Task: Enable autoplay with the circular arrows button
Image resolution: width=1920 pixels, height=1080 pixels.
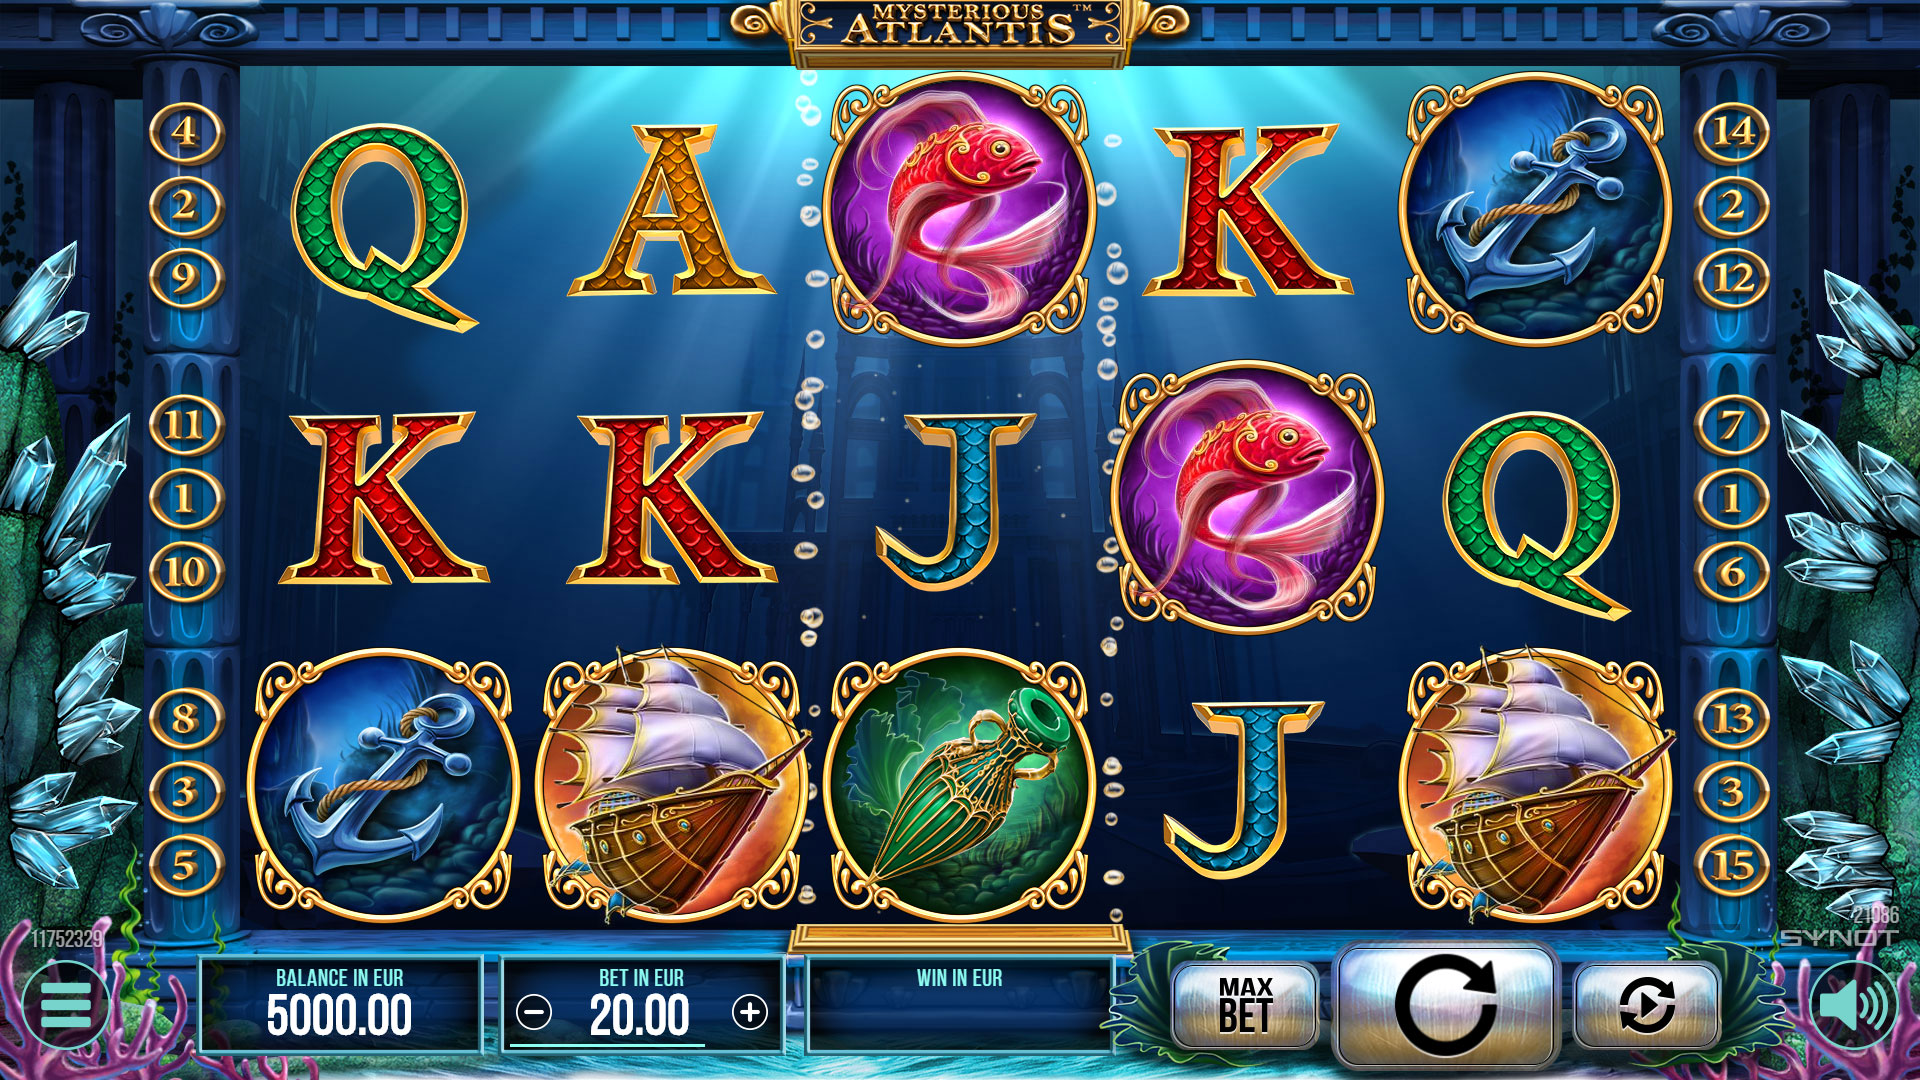Action: 1647,1004
